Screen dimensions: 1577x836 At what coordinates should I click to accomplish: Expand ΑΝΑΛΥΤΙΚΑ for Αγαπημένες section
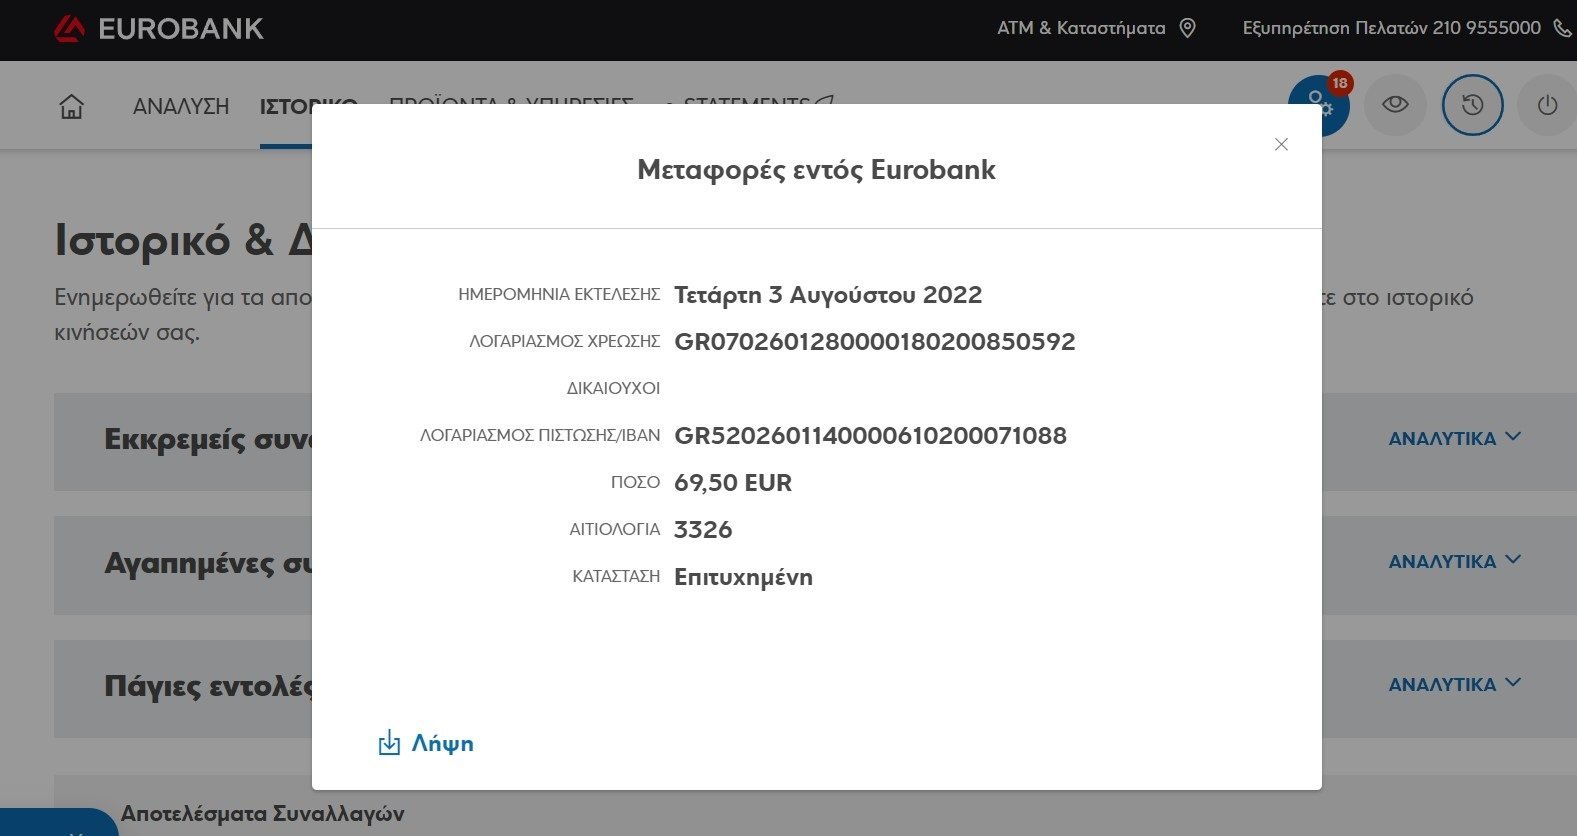(x=1454, y=561)
